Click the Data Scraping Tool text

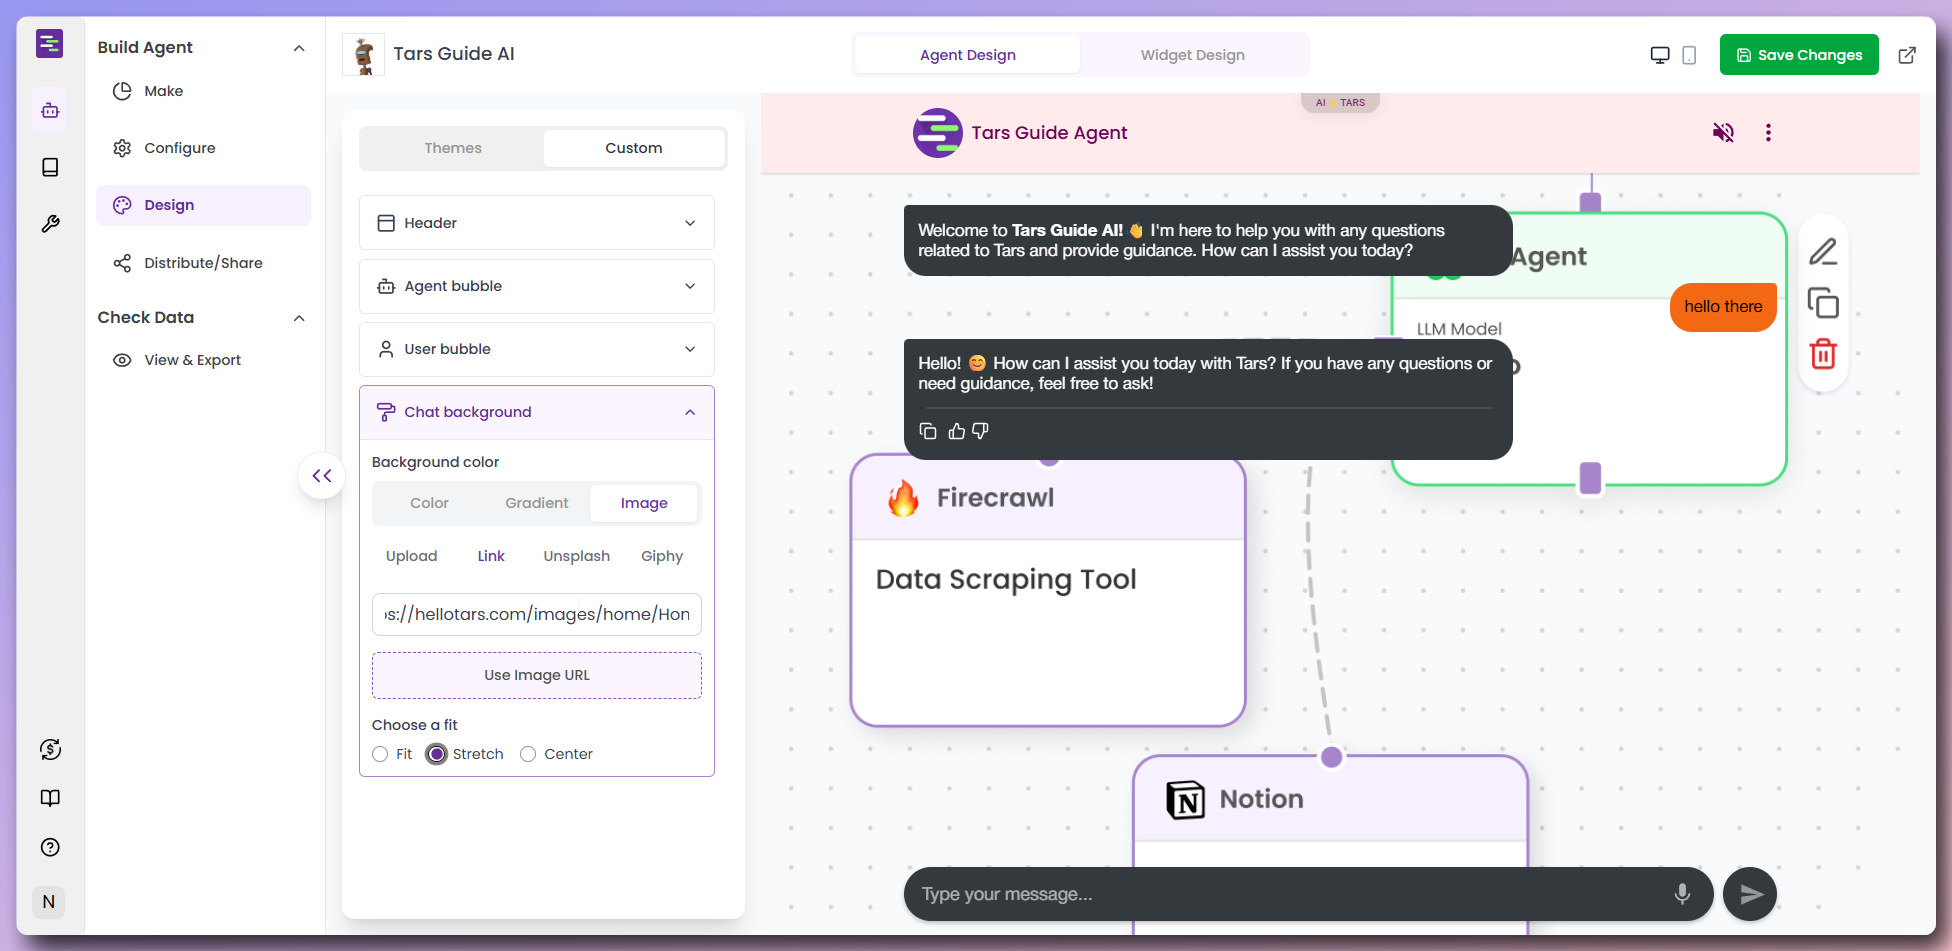[1006, 580]
